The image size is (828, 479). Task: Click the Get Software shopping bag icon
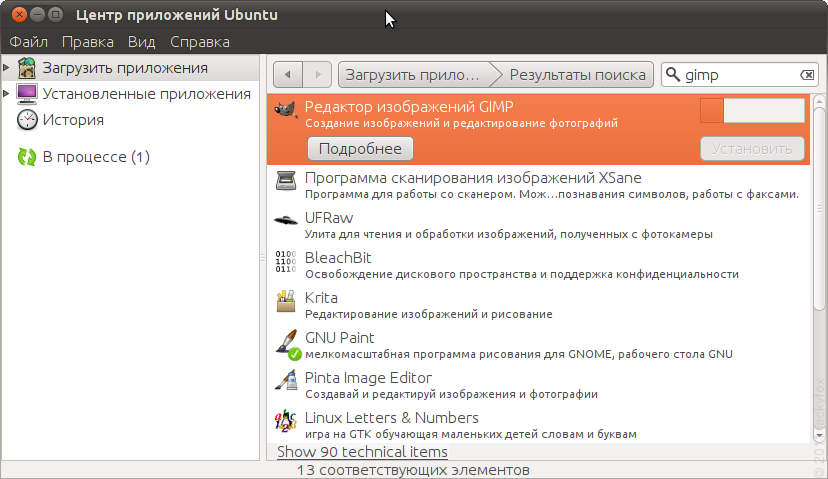[x=26, y=68]
